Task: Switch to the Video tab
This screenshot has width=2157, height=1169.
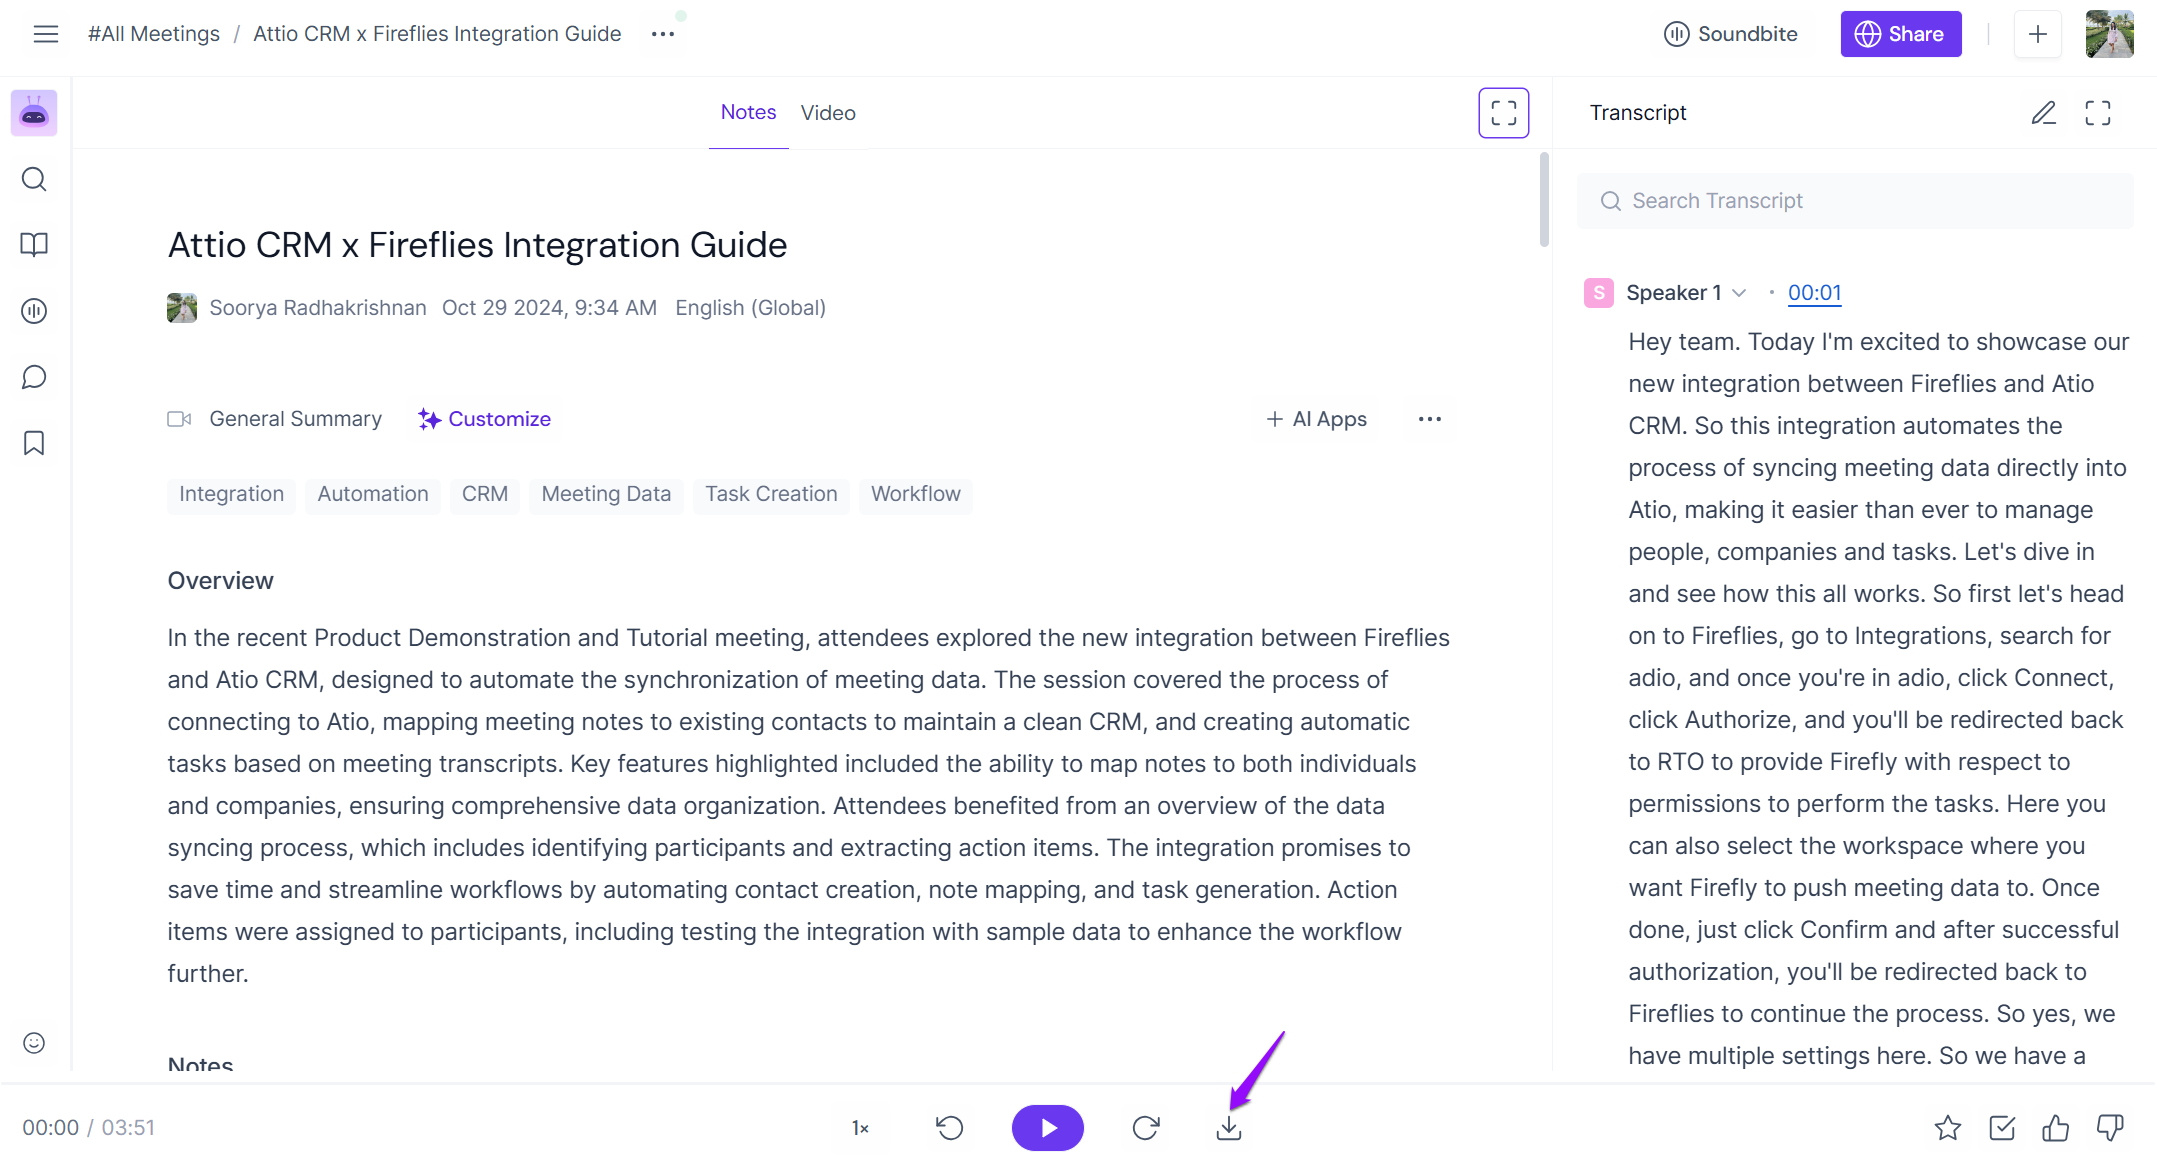Action: (827, 112)
